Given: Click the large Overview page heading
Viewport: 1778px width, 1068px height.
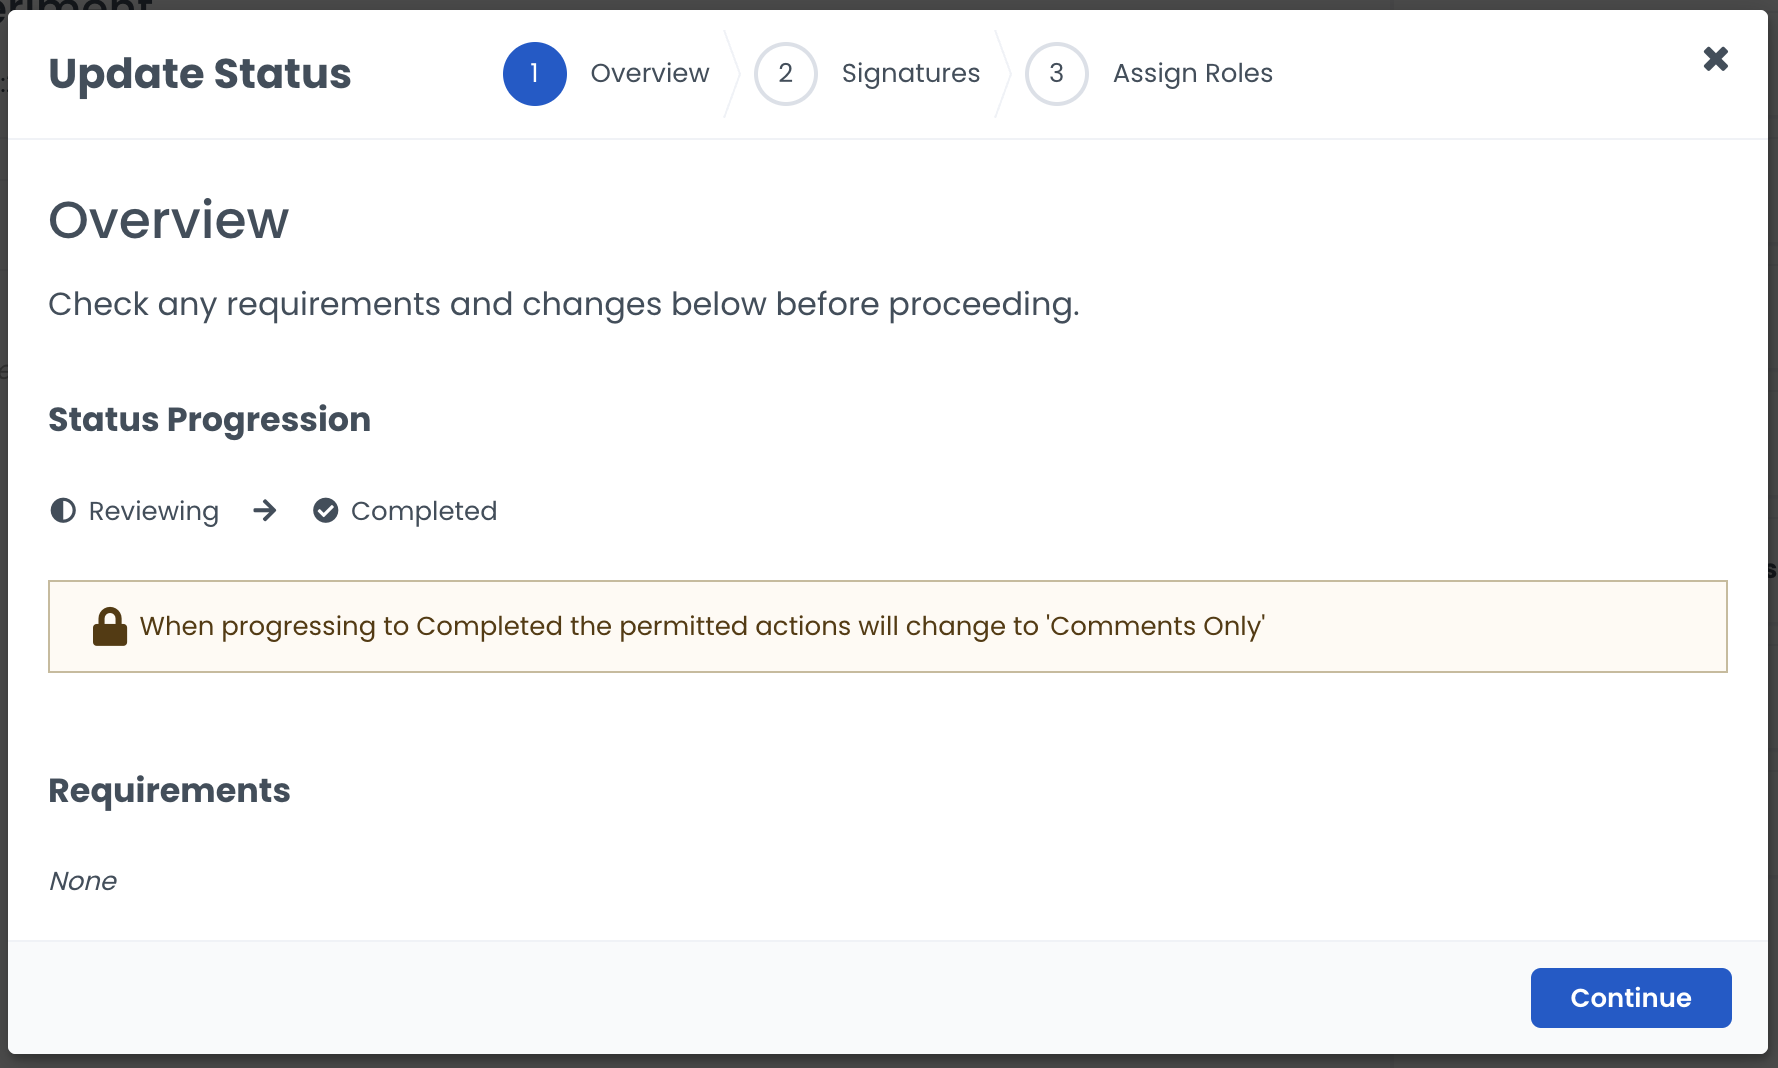Looking at the screenshot, I should point(168,220).
